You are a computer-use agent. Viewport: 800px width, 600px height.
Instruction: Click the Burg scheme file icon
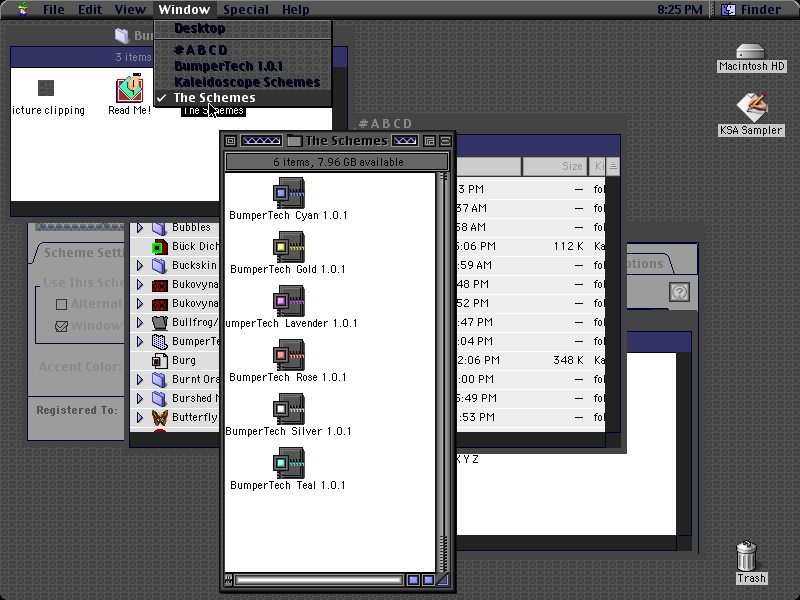point(160,361)
